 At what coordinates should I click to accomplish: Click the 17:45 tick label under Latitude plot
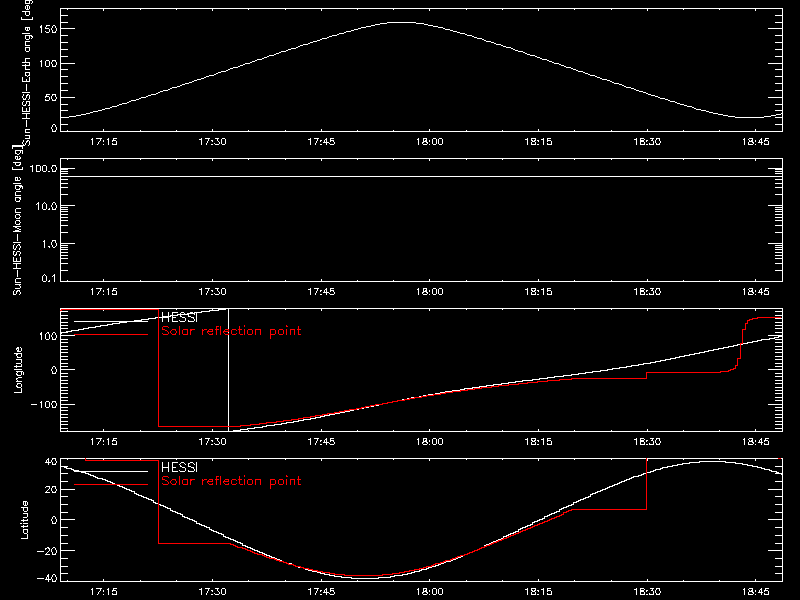(321, 592)
